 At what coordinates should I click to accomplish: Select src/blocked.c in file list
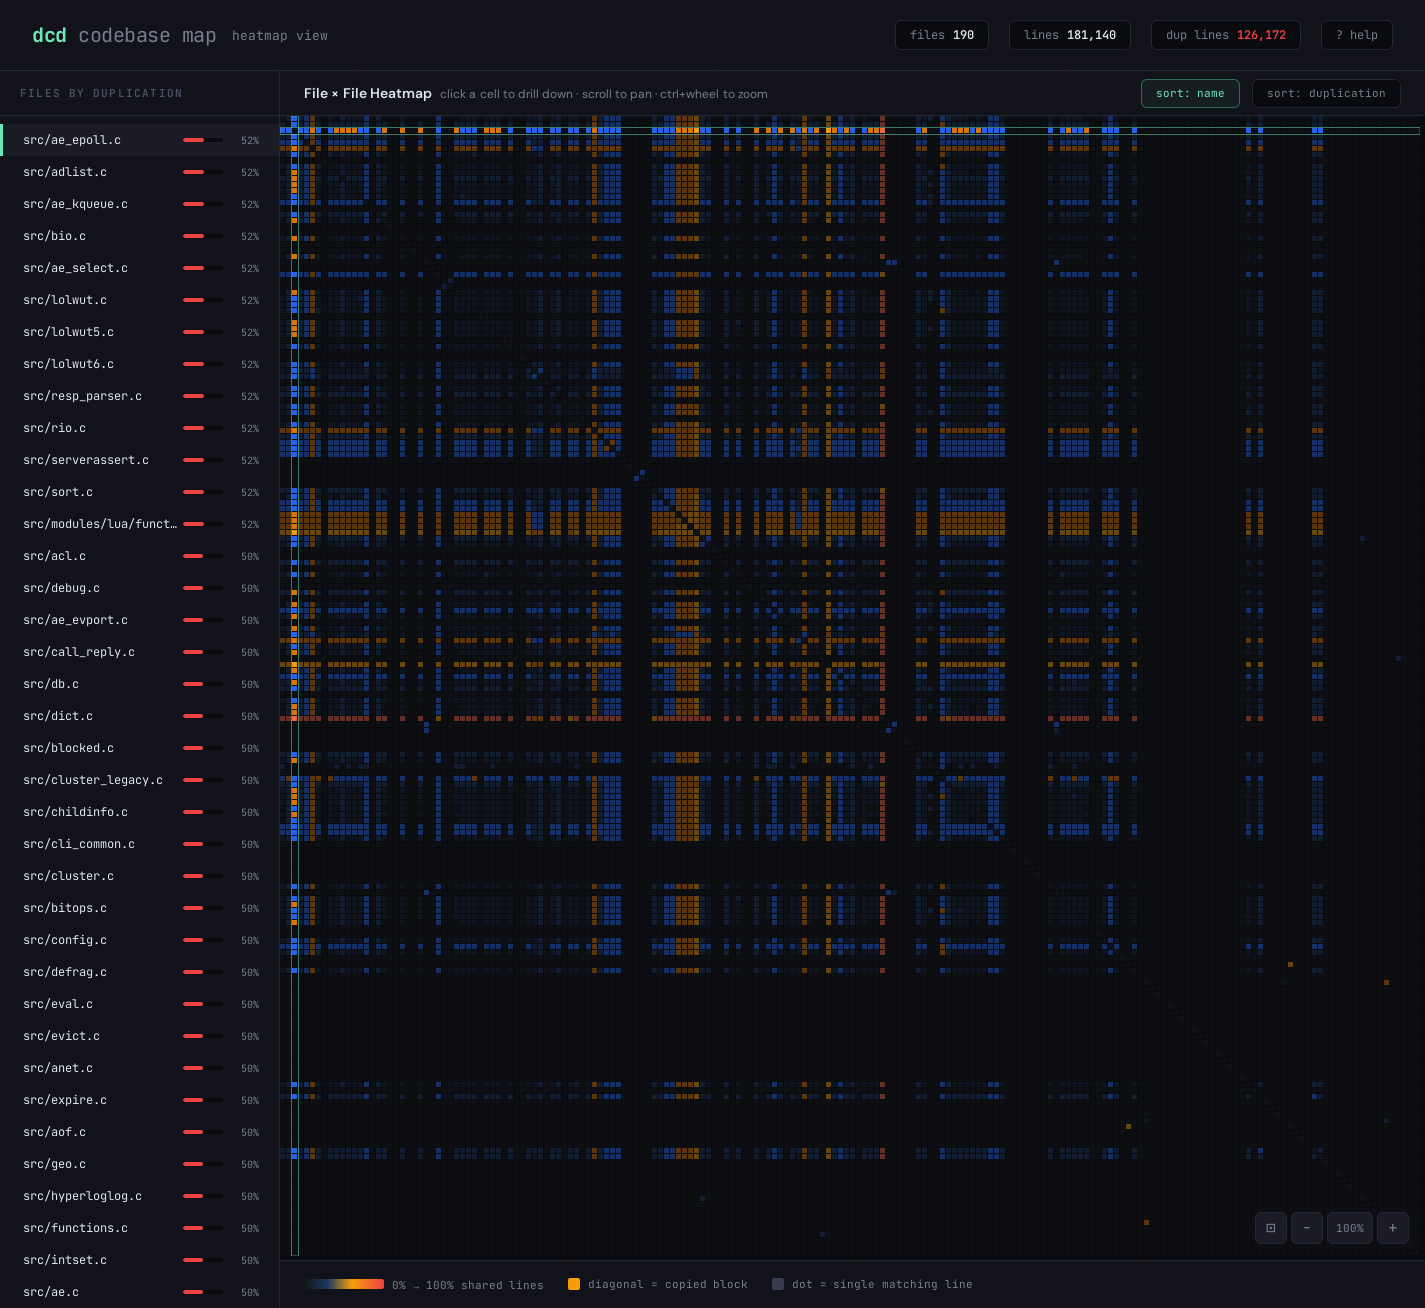(140, 748)
